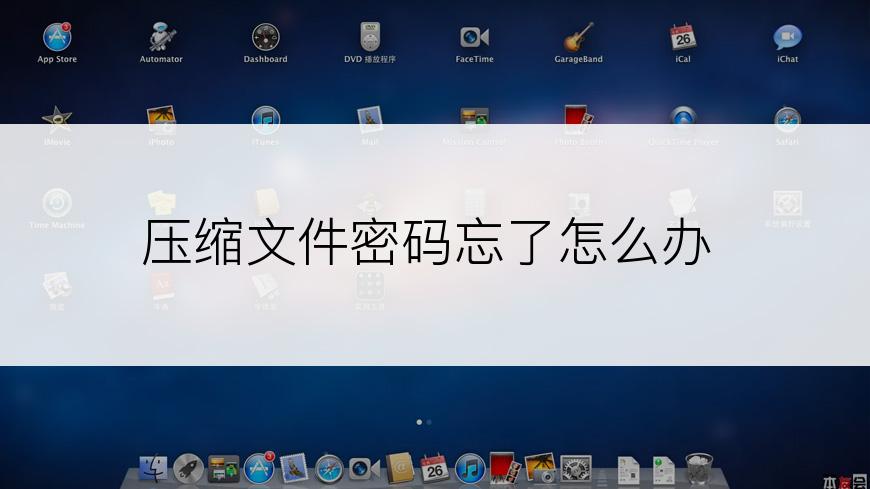Open iCal calendar in the Dock
Image resolution: width=870 pixels, height=489 pixels.
434,468
